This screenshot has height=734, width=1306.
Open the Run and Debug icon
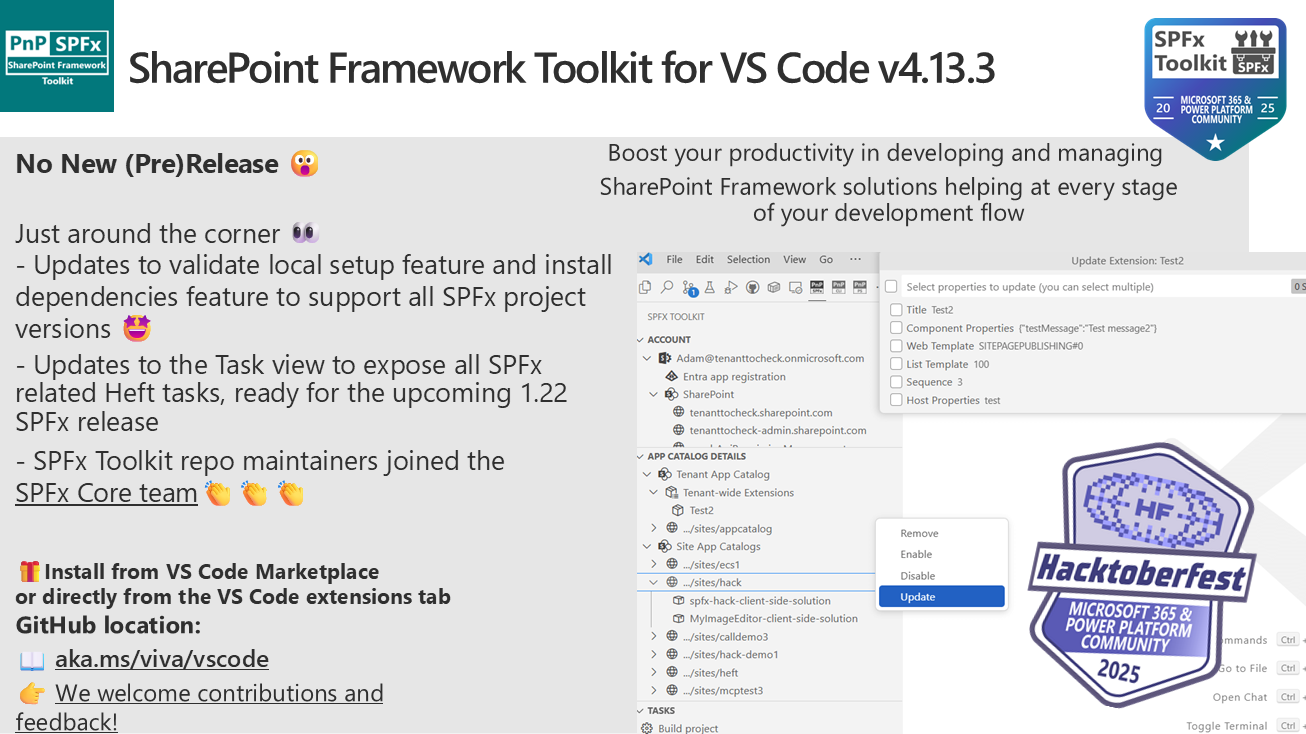pyautogui.click(x=731, y=287)
